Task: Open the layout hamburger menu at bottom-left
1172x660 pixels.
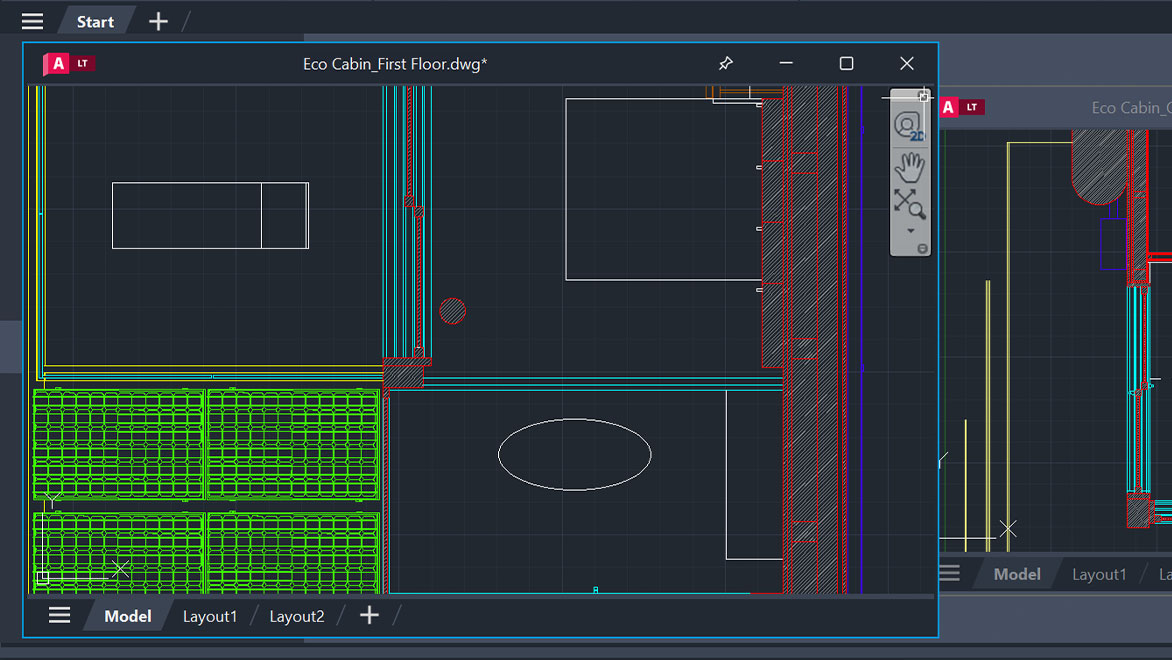Action: pos(59,614)
